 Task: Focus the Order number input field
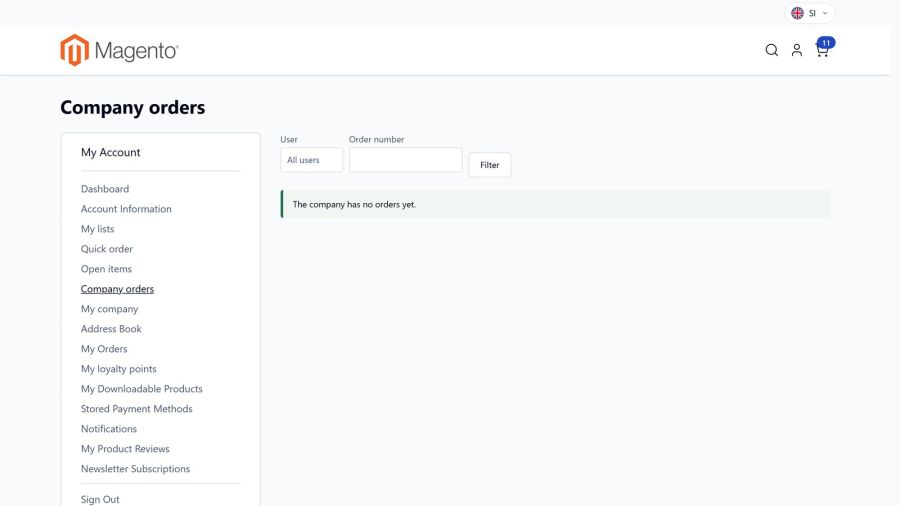(405, 160)
